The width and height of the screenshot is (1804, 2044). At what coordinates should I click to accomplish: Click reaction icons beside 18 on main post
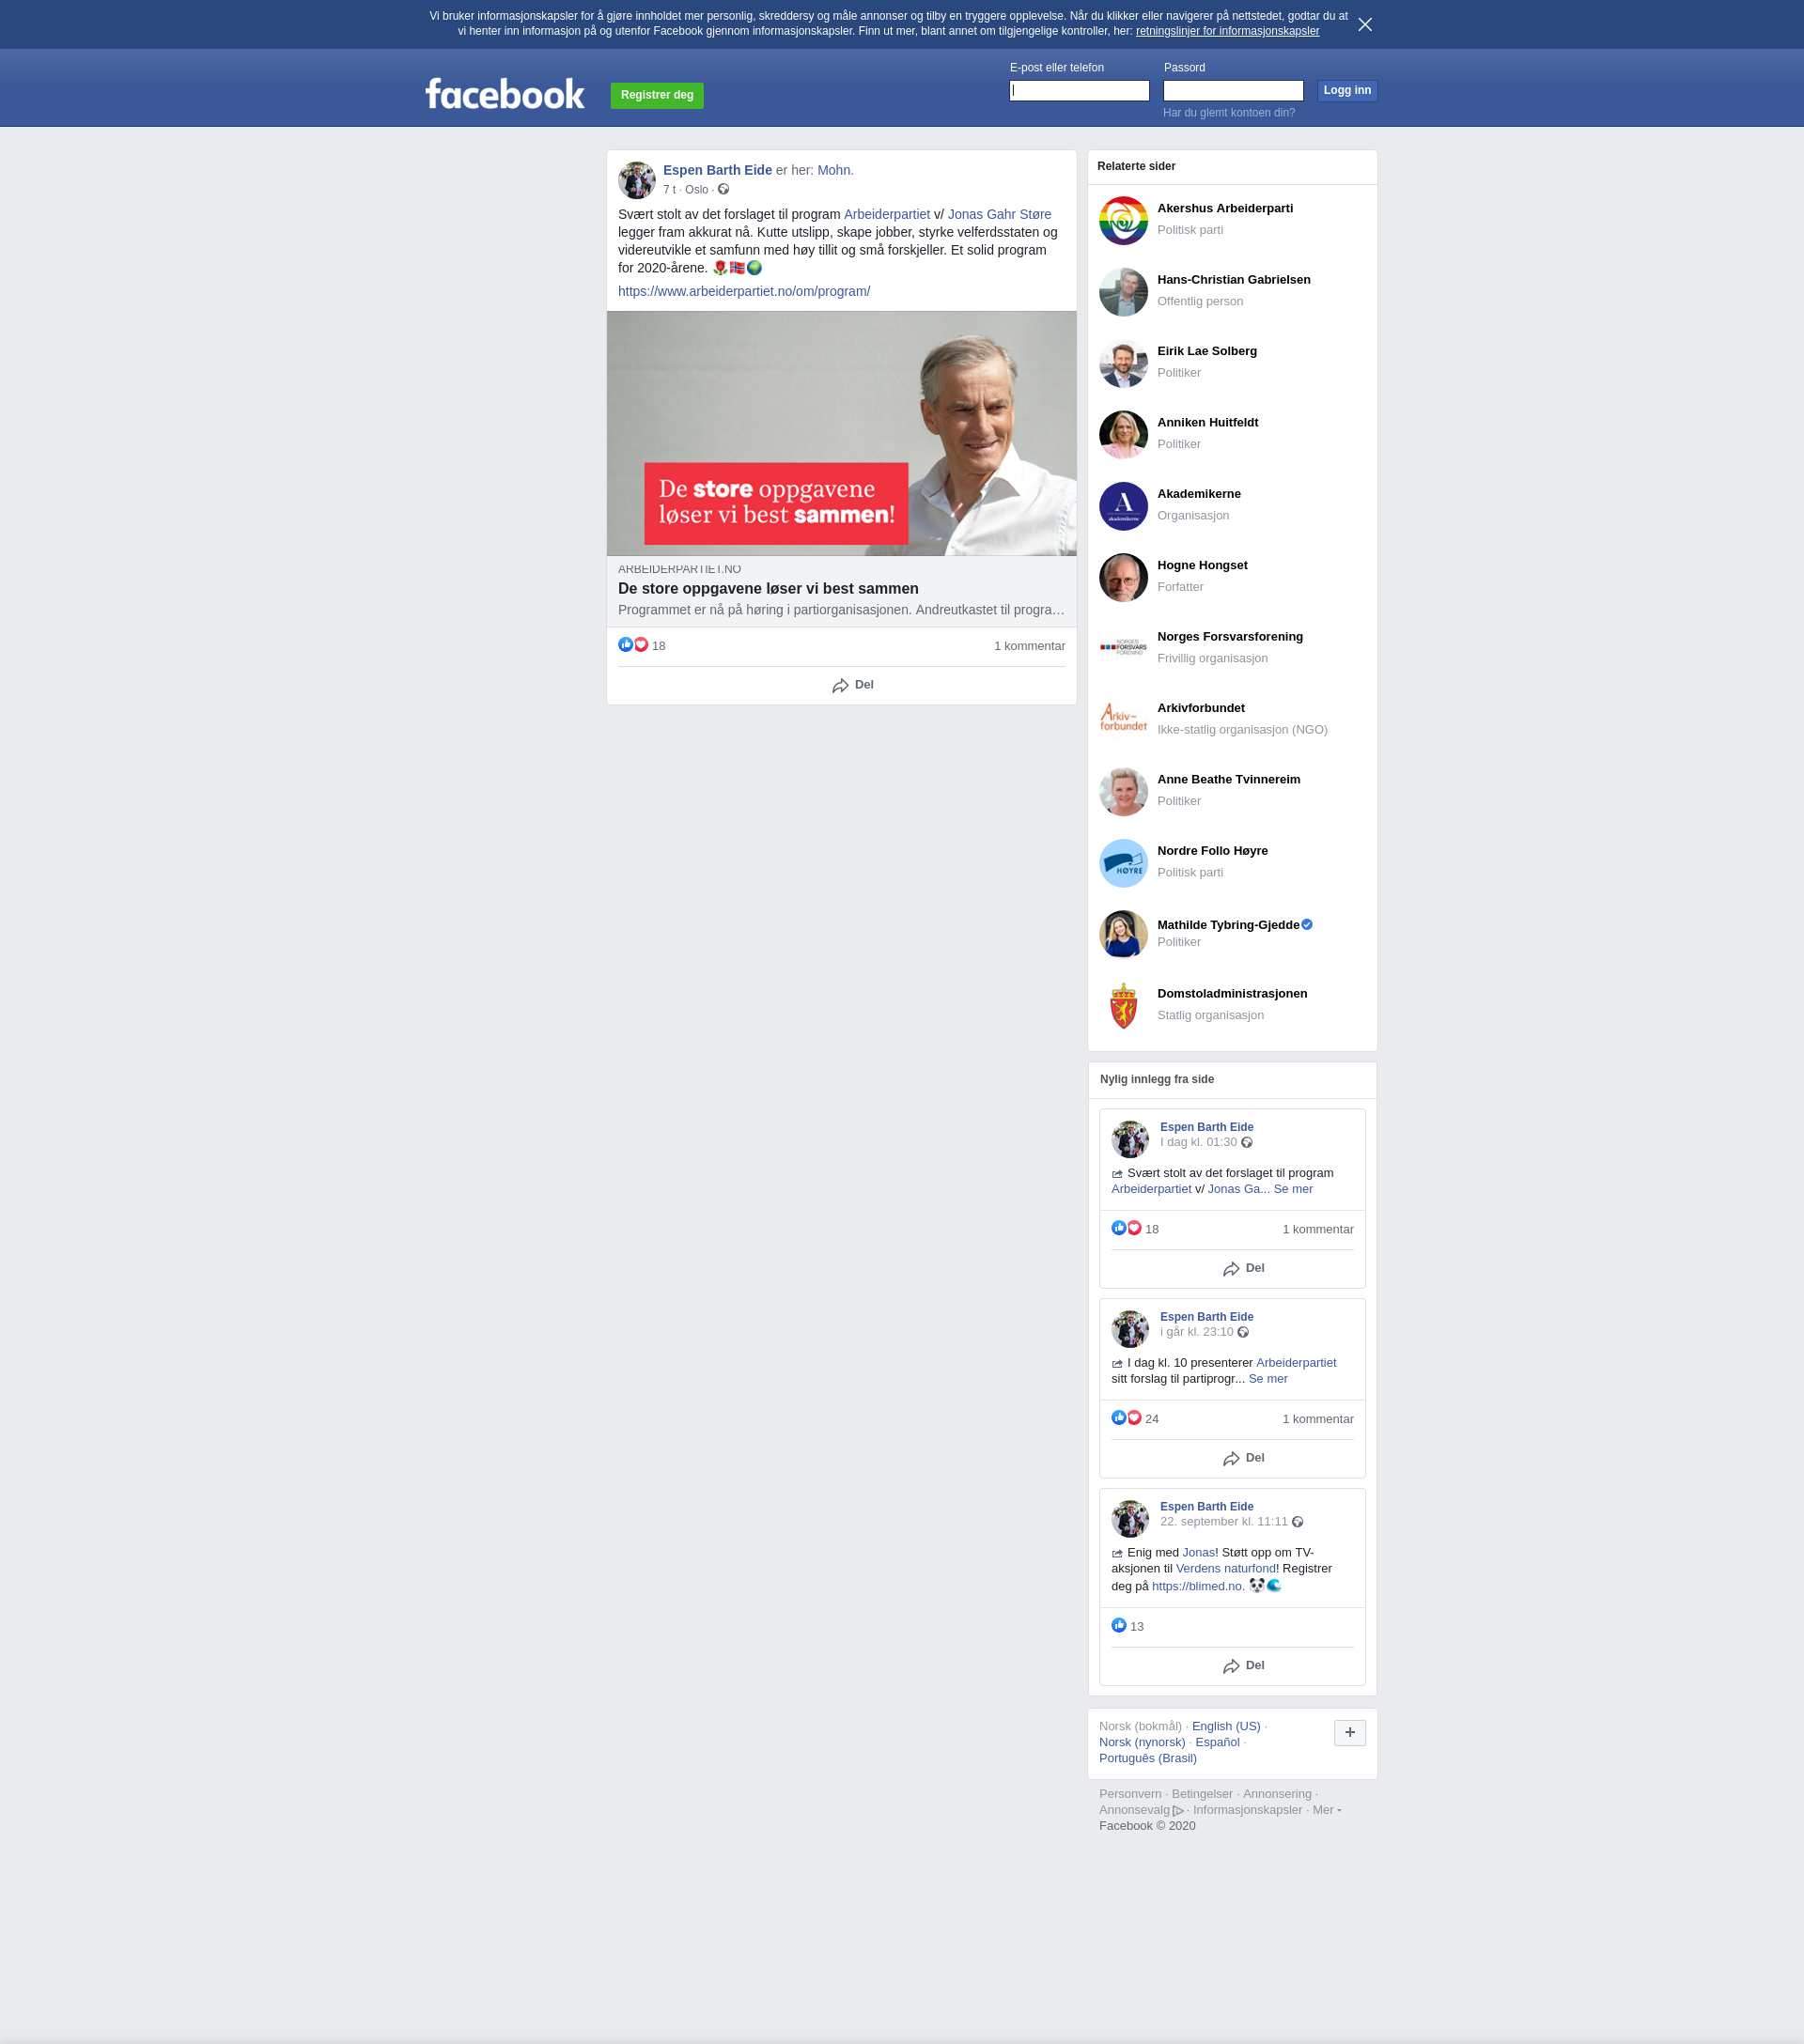click(633, 645)
